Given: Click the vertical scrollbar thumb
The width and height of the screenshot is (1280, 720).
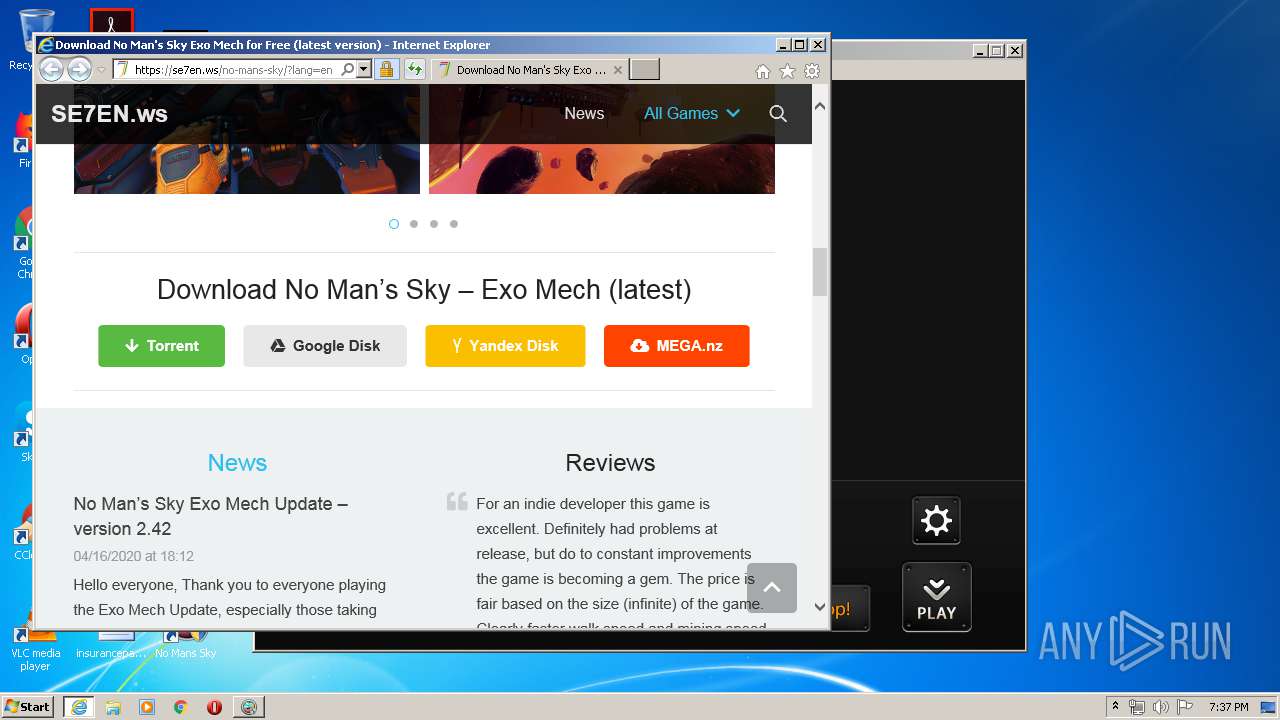Looking at the screenshot, I should [820, 272].
